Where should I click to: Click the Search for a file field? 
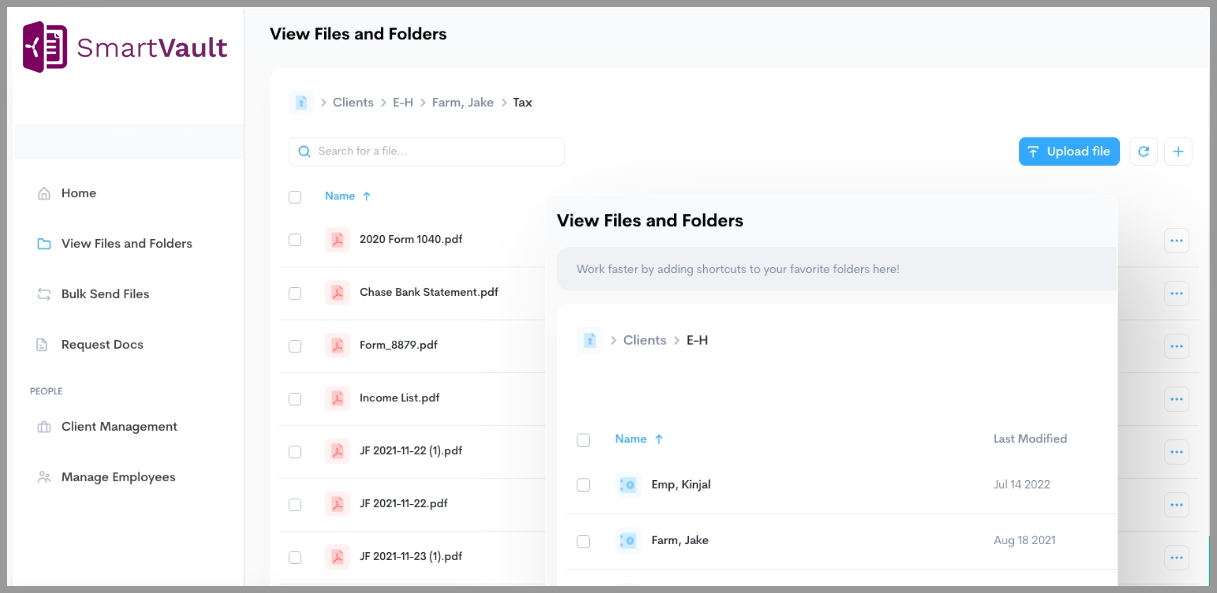point(427,152)
